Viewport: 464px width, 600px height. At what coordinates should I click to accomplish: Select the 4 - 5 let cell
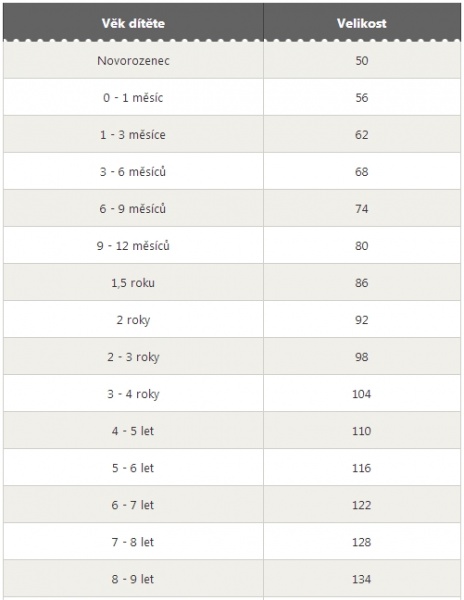(x=133, y=431)
